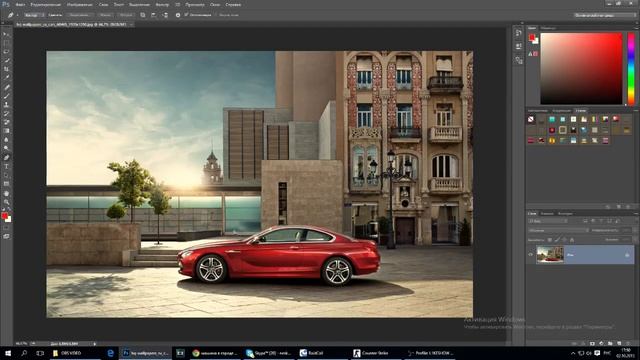640x360 pixels.
Task: Click the Маска button in options bar
Action: [x=105, y=15]
